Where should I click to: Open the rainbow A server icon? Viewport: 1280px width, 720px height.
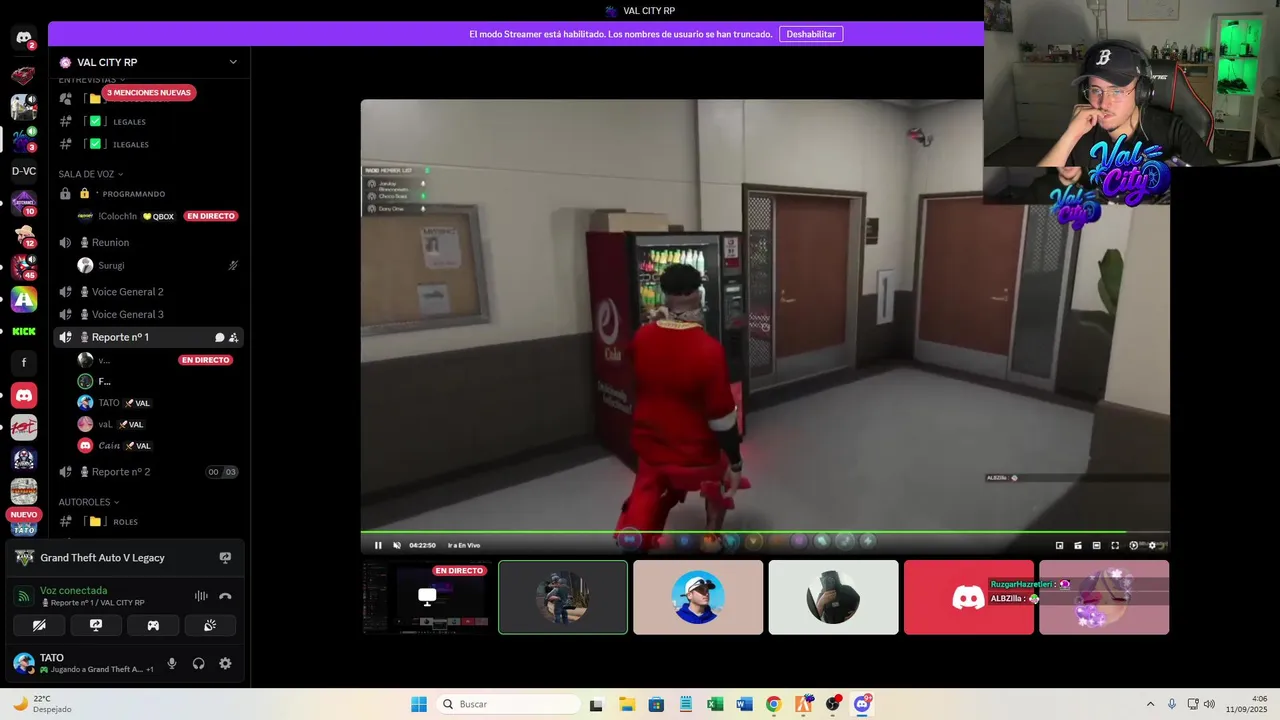[24, 299]
